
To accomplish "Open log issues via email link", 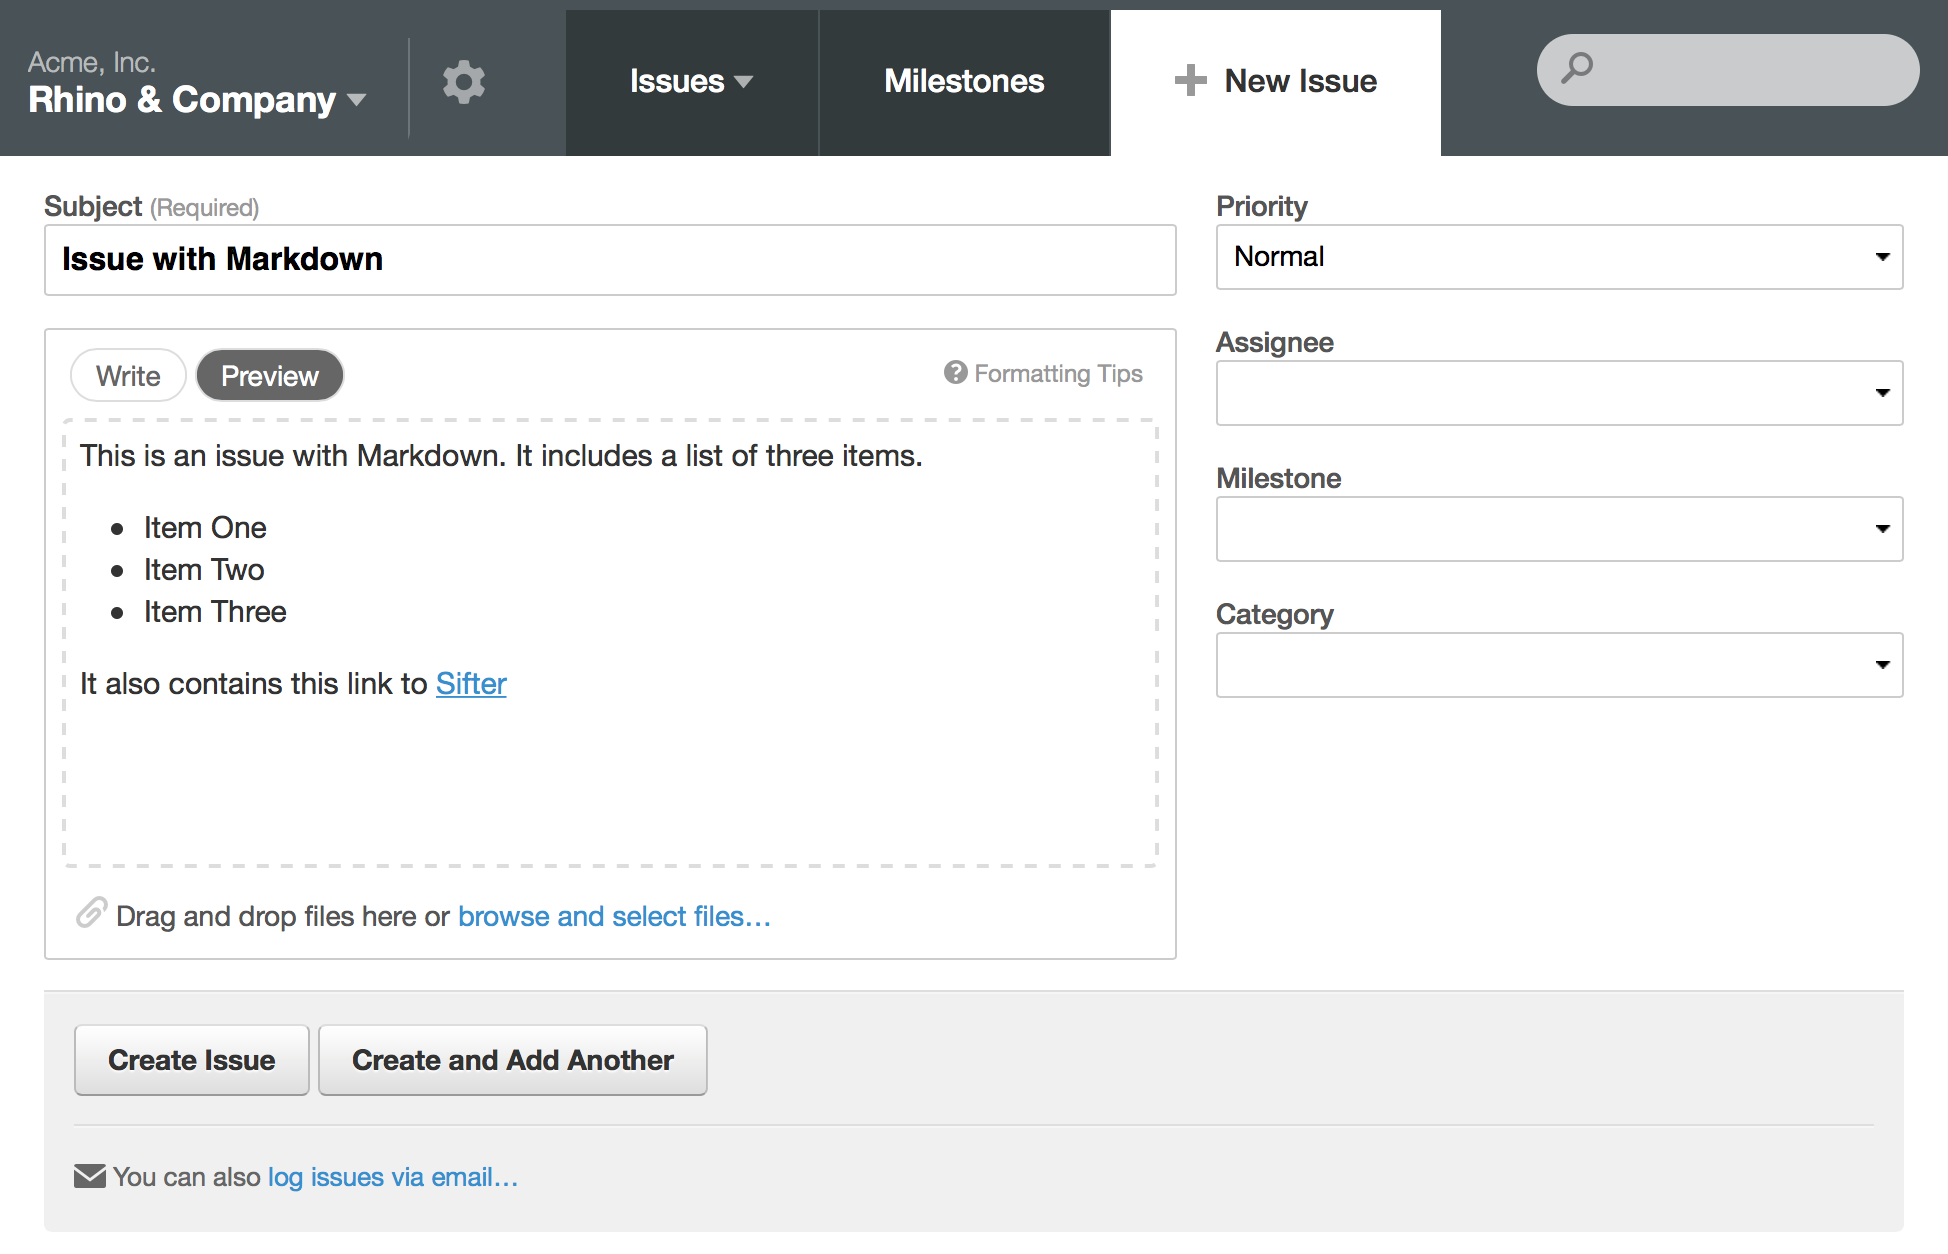I will pos(393,1177).
